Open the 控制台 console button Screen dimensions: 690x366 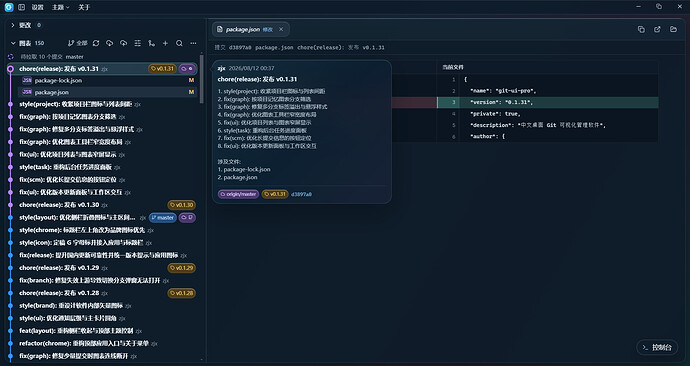[x=657, y=348]
